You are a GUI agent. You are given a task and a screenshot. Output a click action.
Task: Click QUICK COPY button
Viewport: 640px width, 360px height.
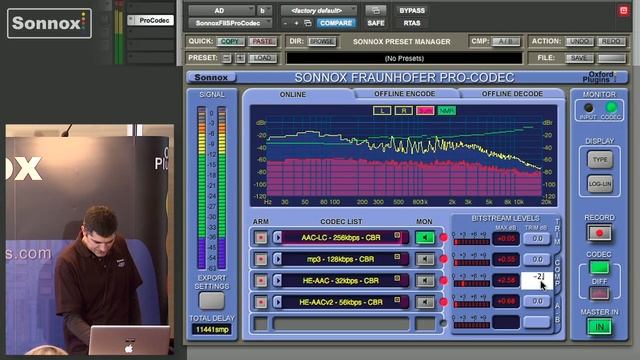pyautogui.click(x=230, y=41)
